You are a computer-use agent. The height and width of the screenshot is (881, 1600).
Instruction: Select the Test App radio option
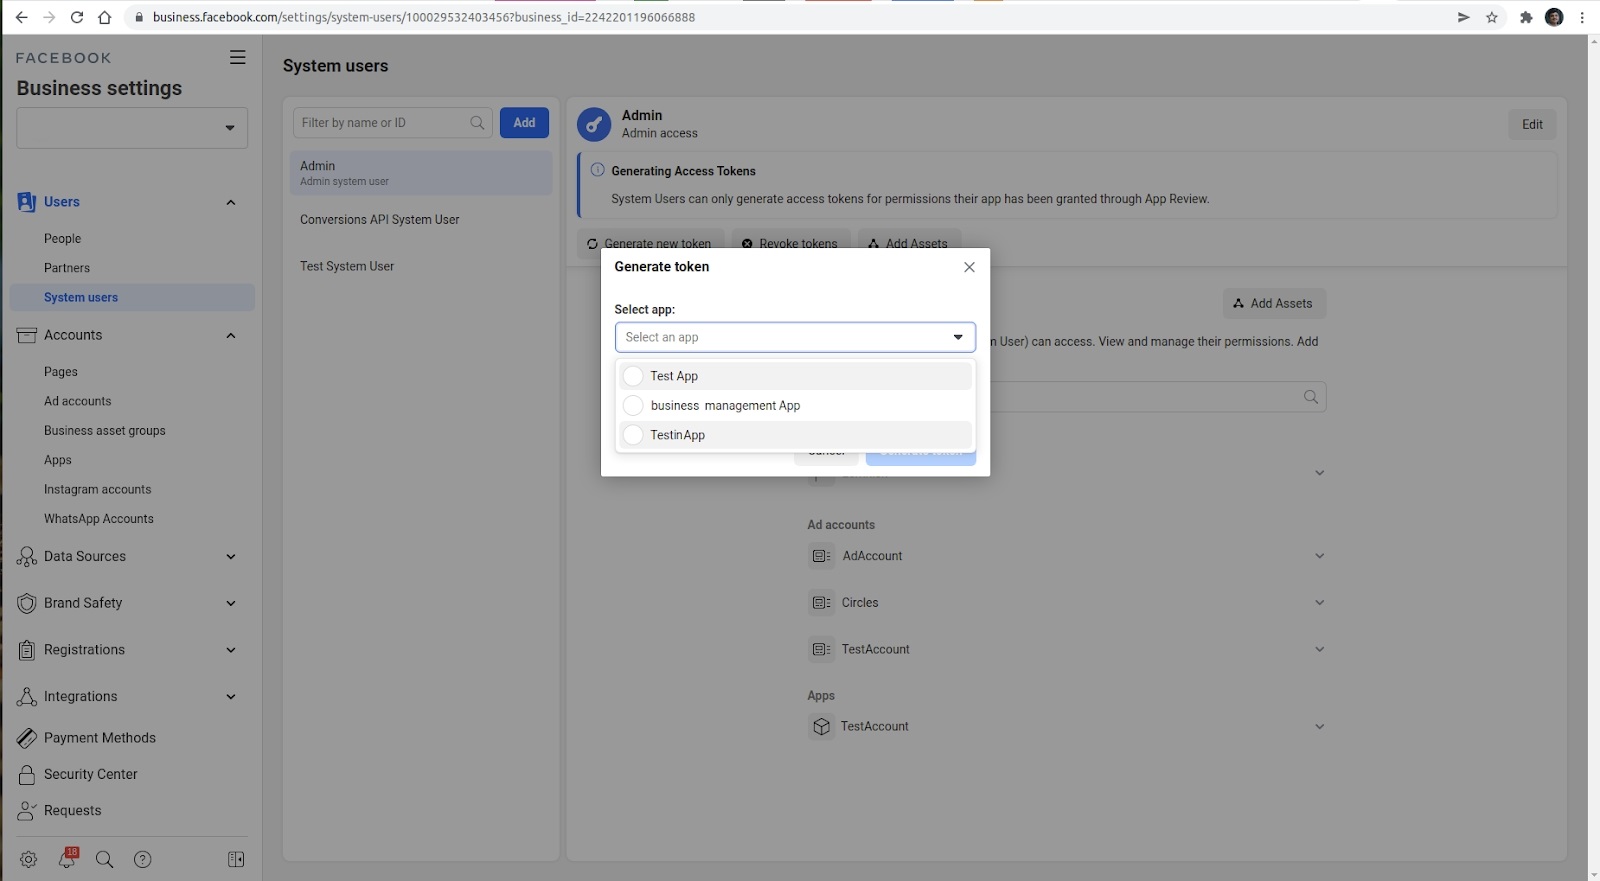pos(633,376)
